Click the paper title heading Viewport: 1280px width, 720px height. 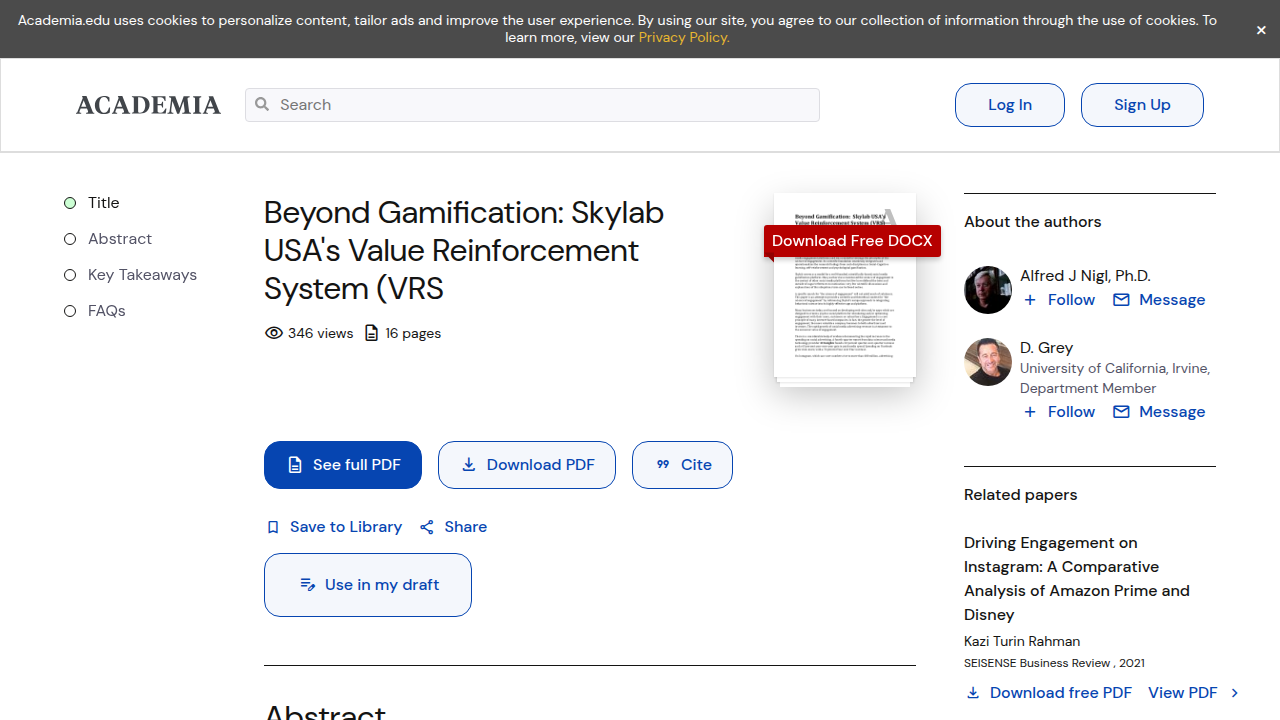click(464, 250)
